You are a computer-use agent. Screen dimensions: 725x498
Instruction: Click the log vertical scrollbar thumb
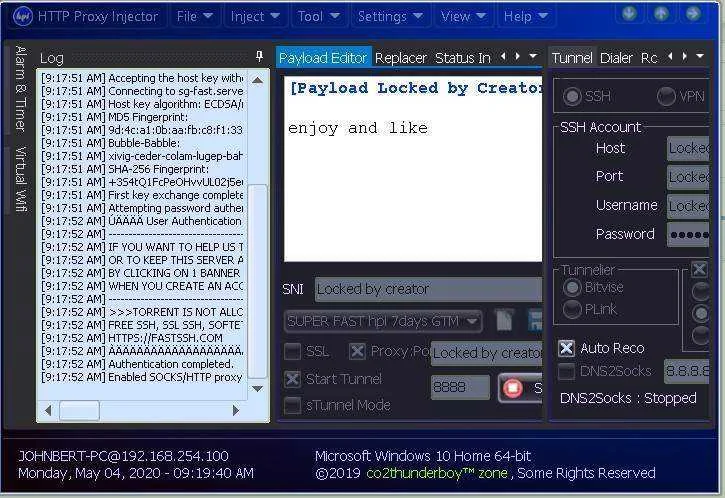(257, 281)
